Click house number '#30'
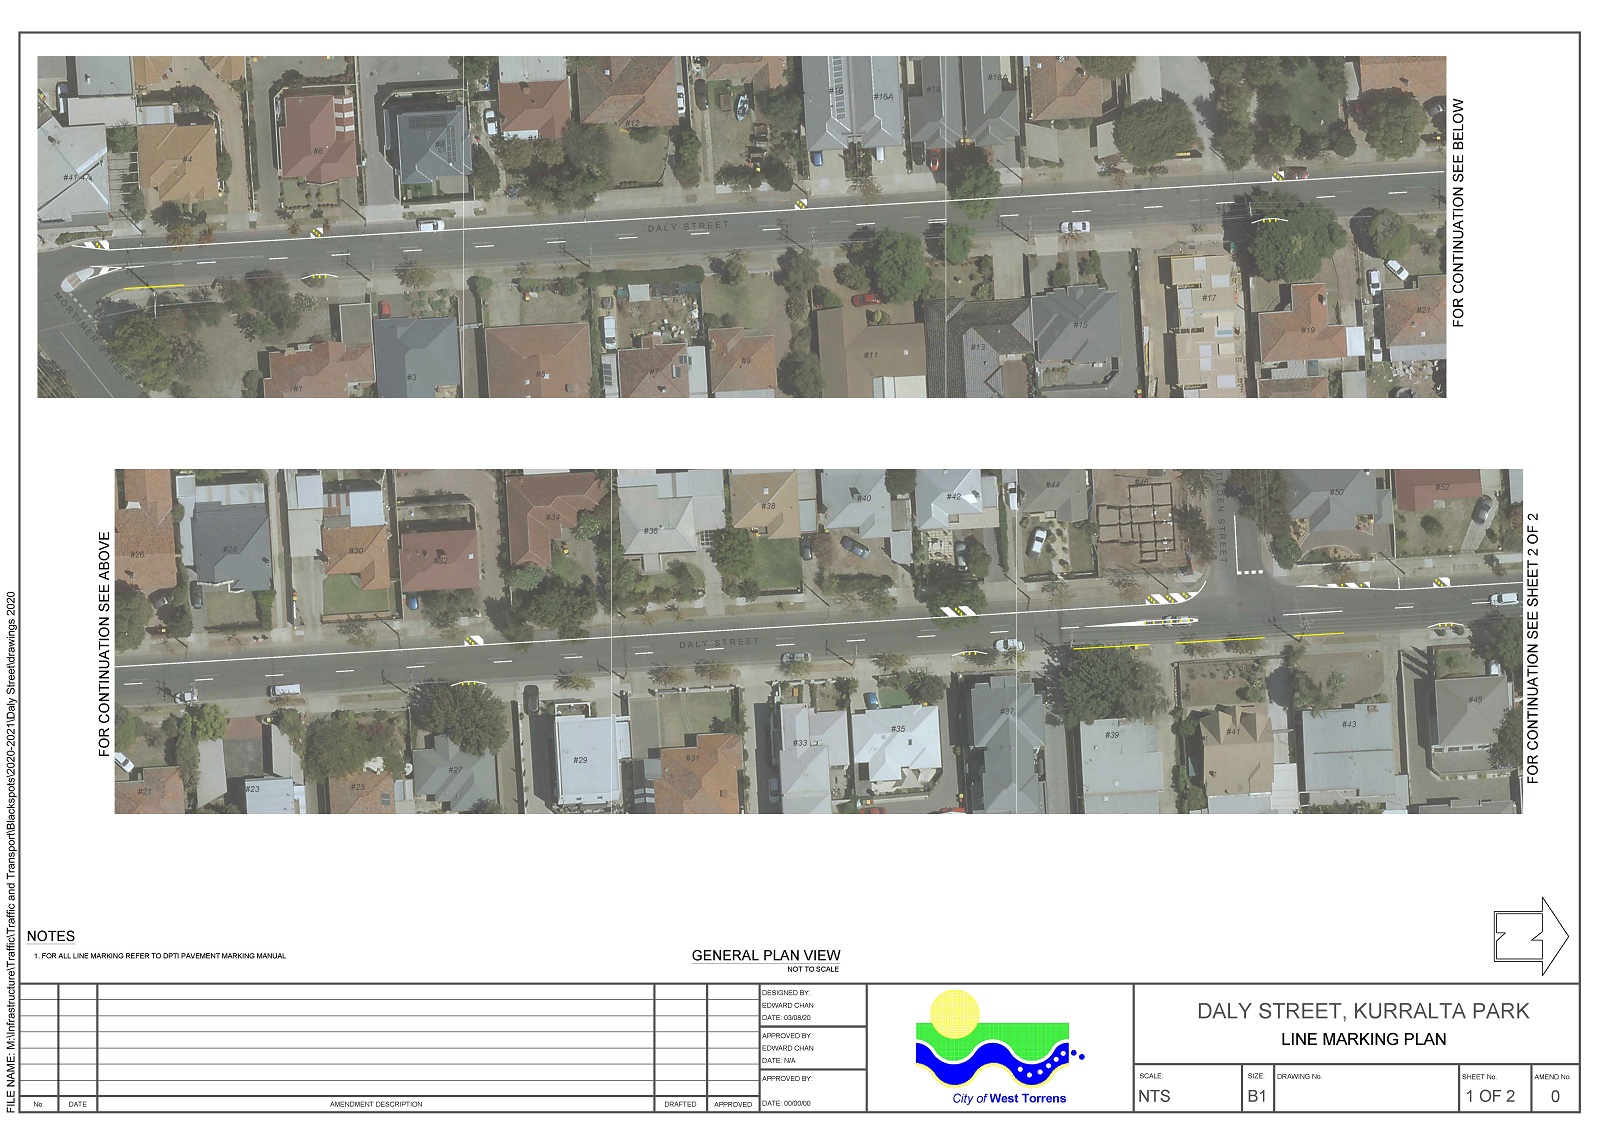 point(356,551)
